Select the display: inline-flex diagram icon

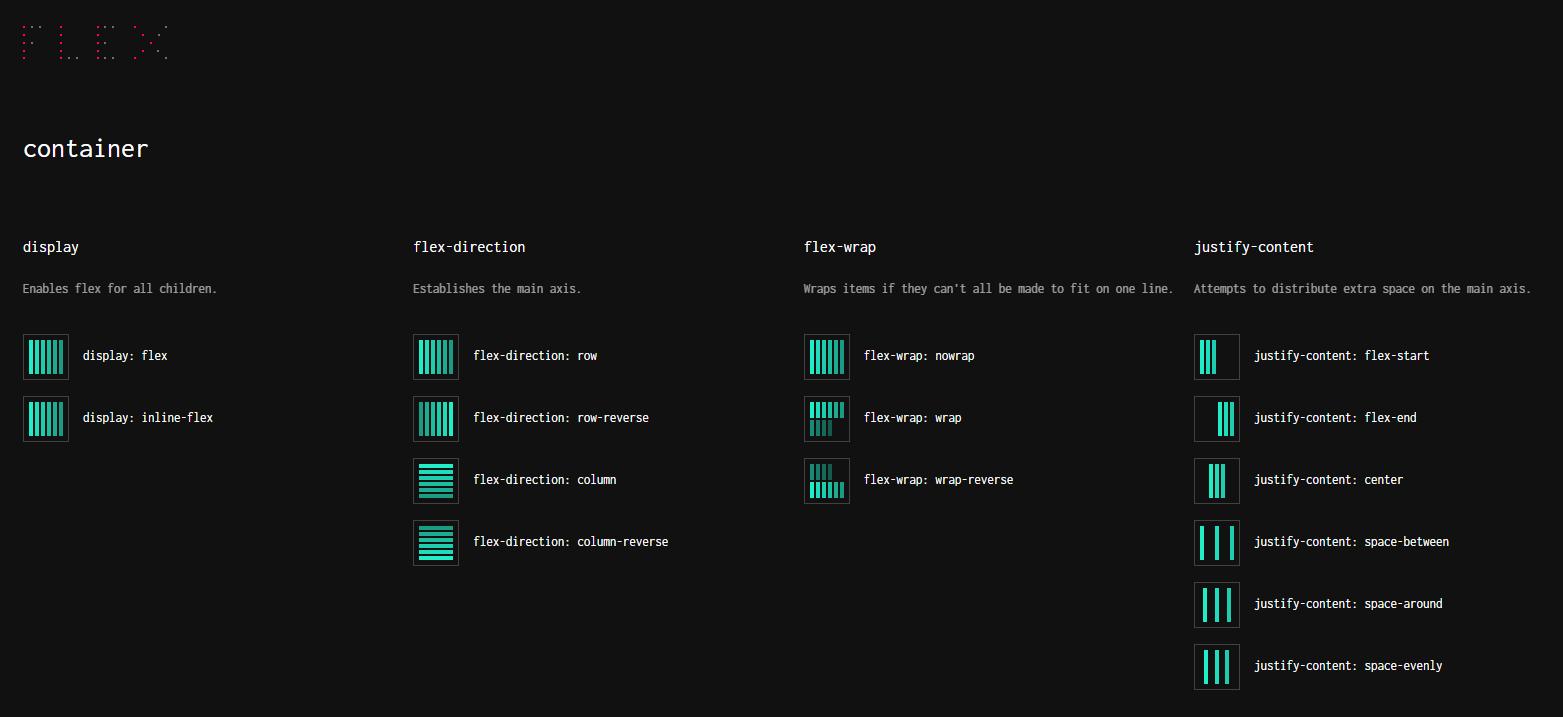[45, 418]
